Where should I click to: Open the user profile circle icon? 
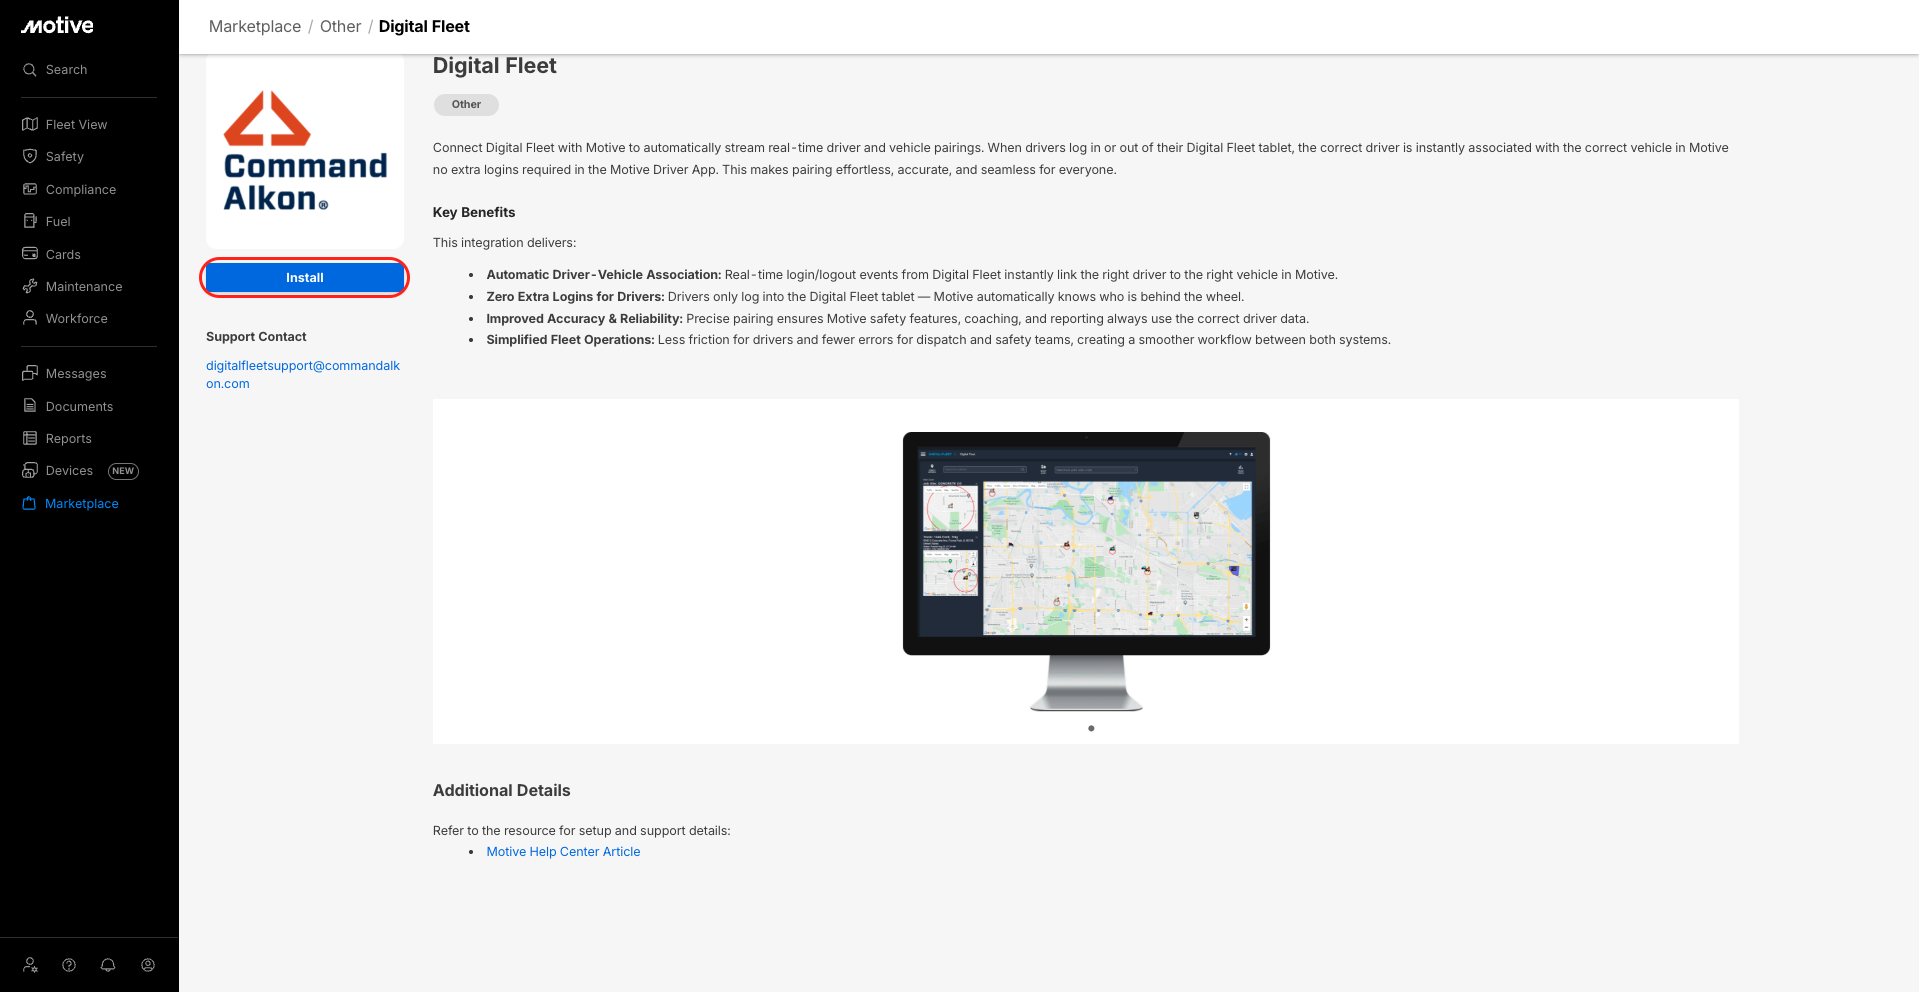point(148,965)
